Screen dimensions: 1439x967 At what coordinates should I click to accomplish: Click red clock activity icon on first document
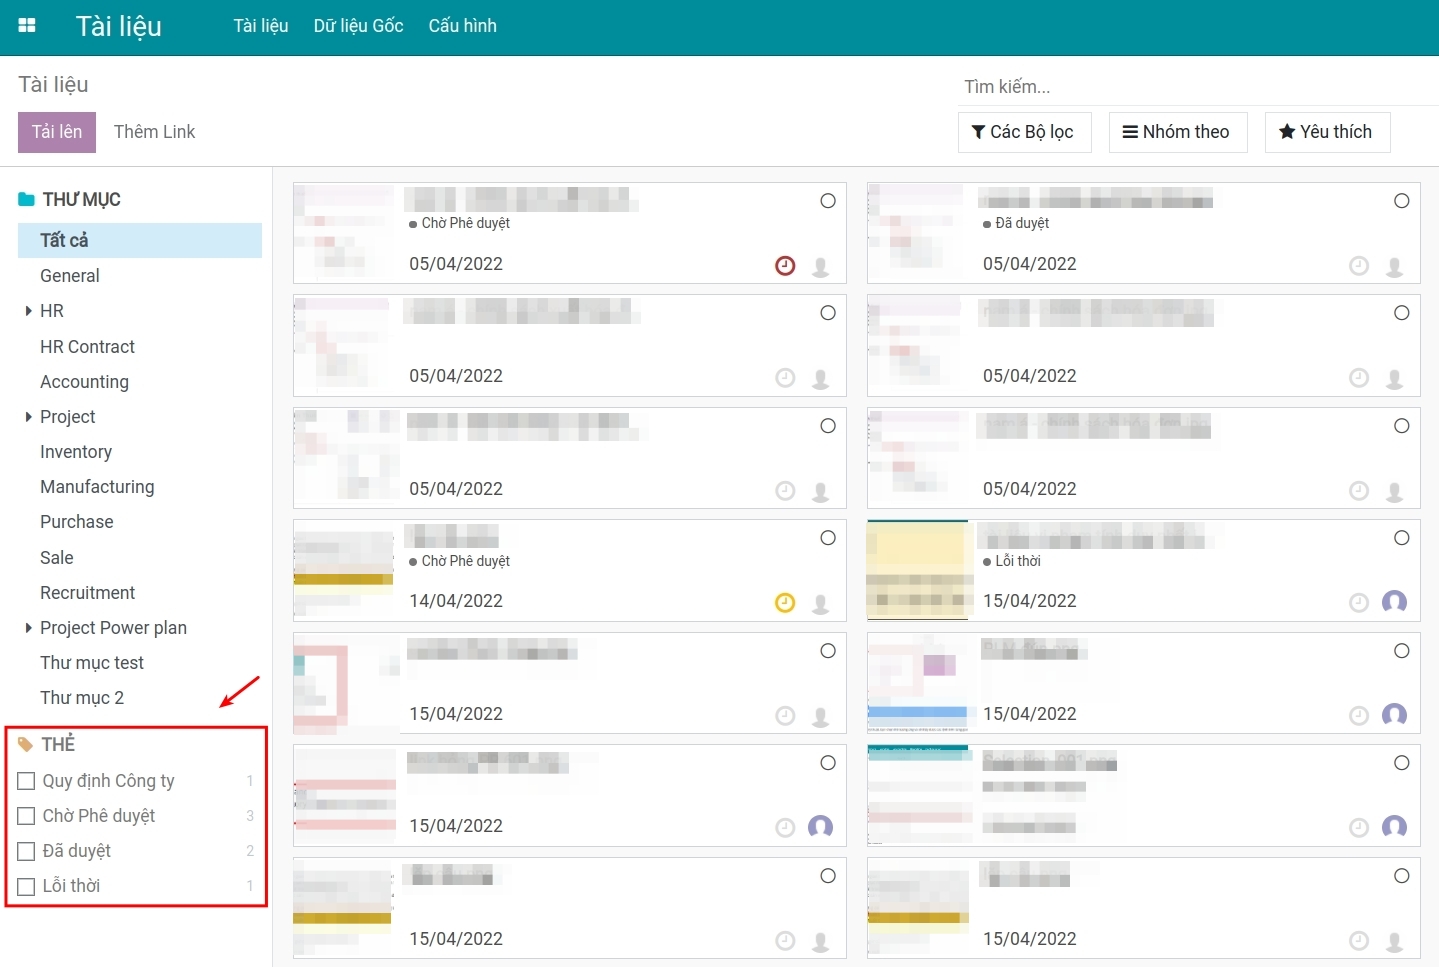point(785,266)
